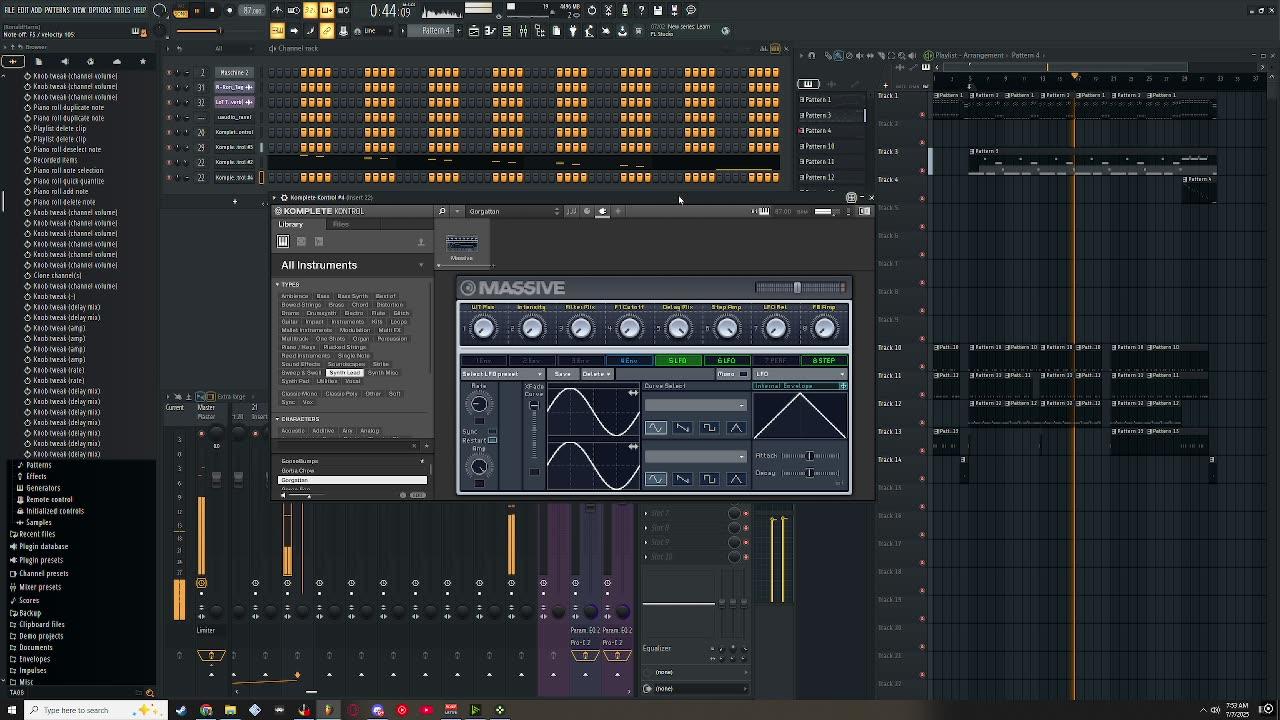Viewport: 1280px width, 720px height.
Task: Toggle the Restart checkbox in Massive LFO
Action: [491, 440]
